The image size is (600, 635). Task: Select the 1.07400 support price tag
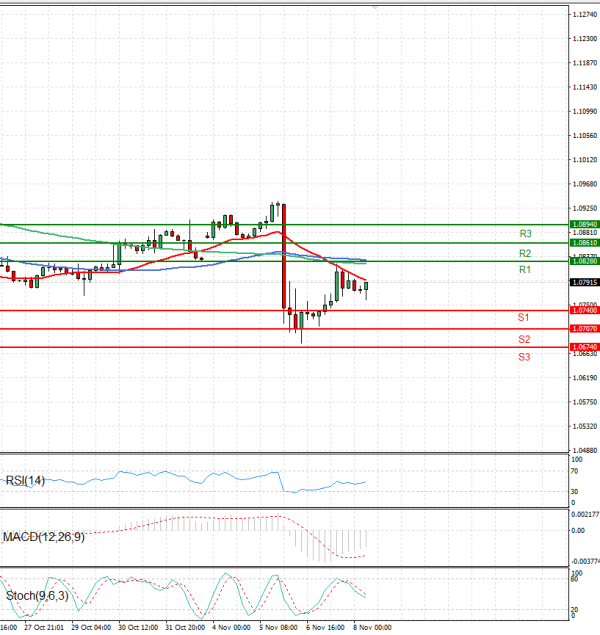[585, 310]
